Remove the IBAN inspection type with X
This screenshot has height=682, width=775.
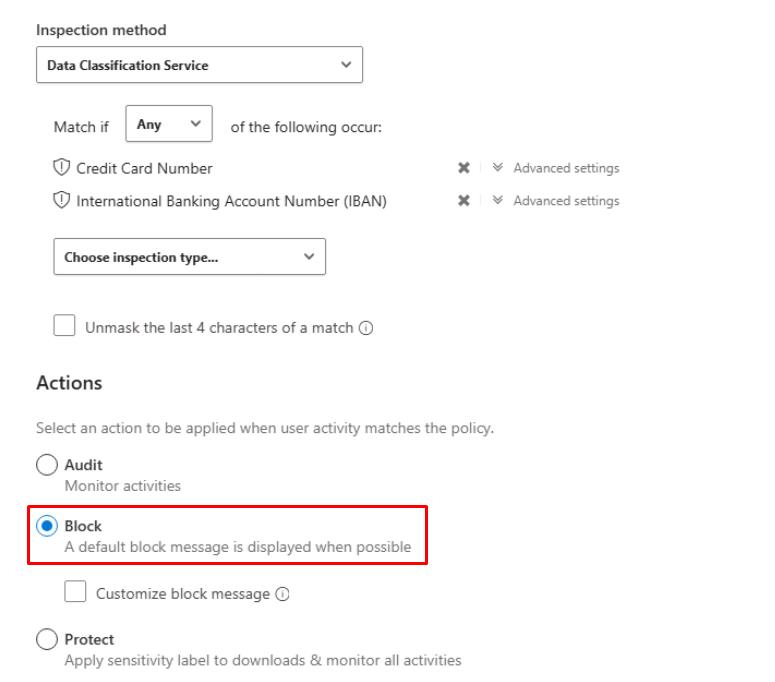(464, 201)
